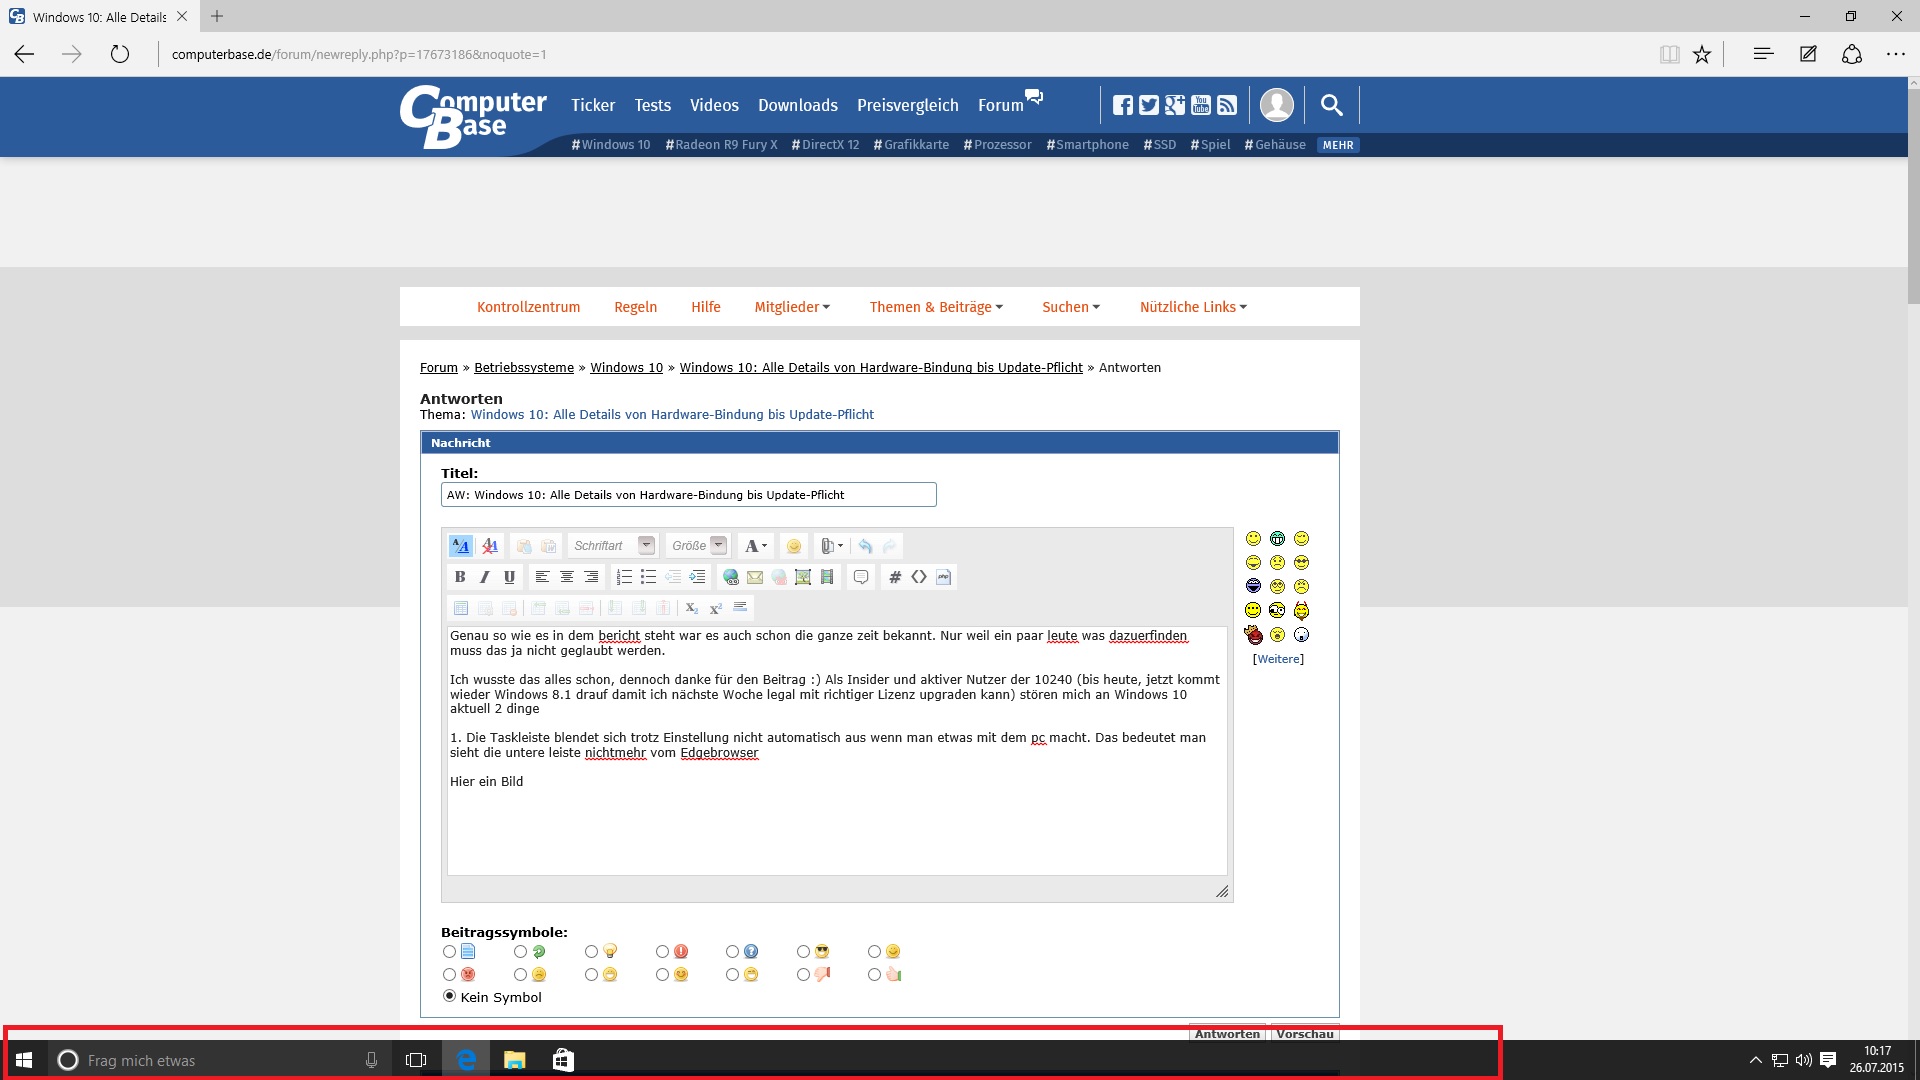This screenshot has width=1920, height=1080.
Task: Insert a link with globe icon
Action: click(x=731, y=577)
